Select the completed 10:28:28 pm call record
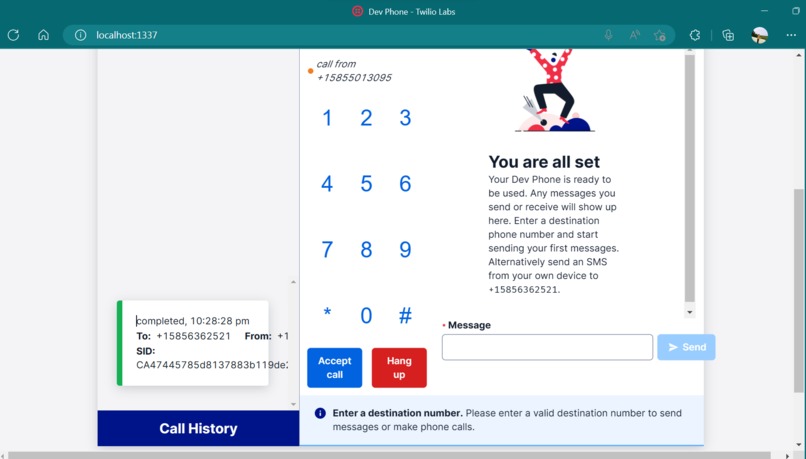The image size is (806, 459). tap(193, 343)
